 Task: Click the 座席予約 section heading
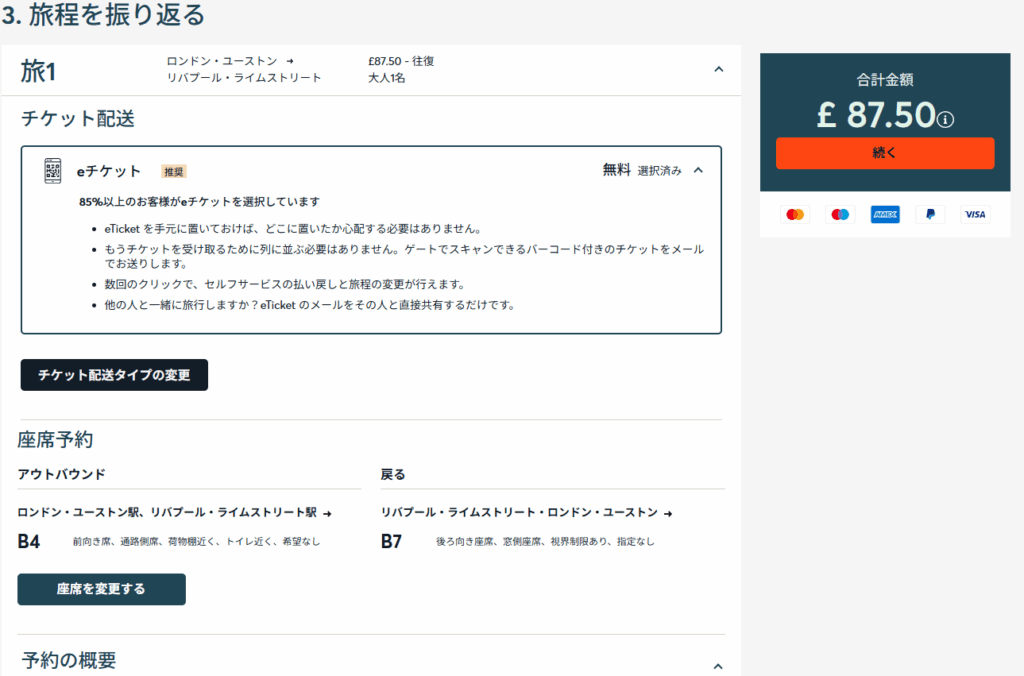click(56, 440)
